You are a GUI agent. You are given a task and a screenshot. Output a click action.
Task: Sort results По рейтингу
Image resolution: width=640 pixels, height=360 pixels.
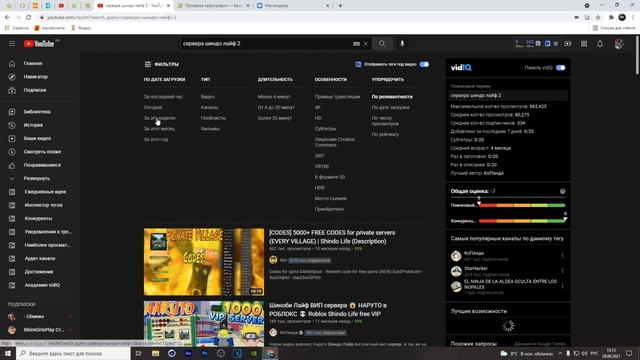pyautogui.click(x=385, y=134)
